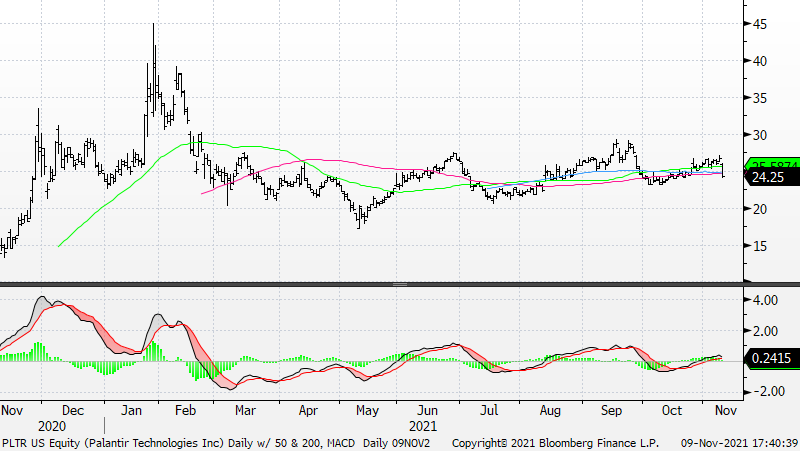This screenshot has height=451, width=800.
Task: Click the 0.2415 MACD value label
Action: (x=772, y=358)
